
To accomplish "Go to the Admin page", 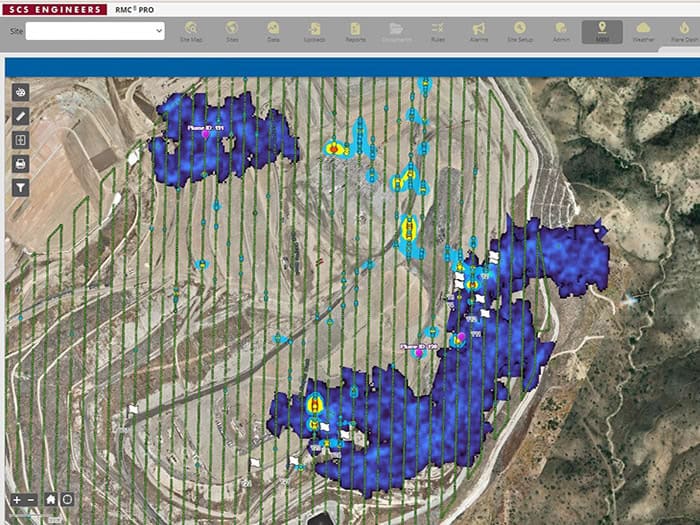I will [561, 32].
